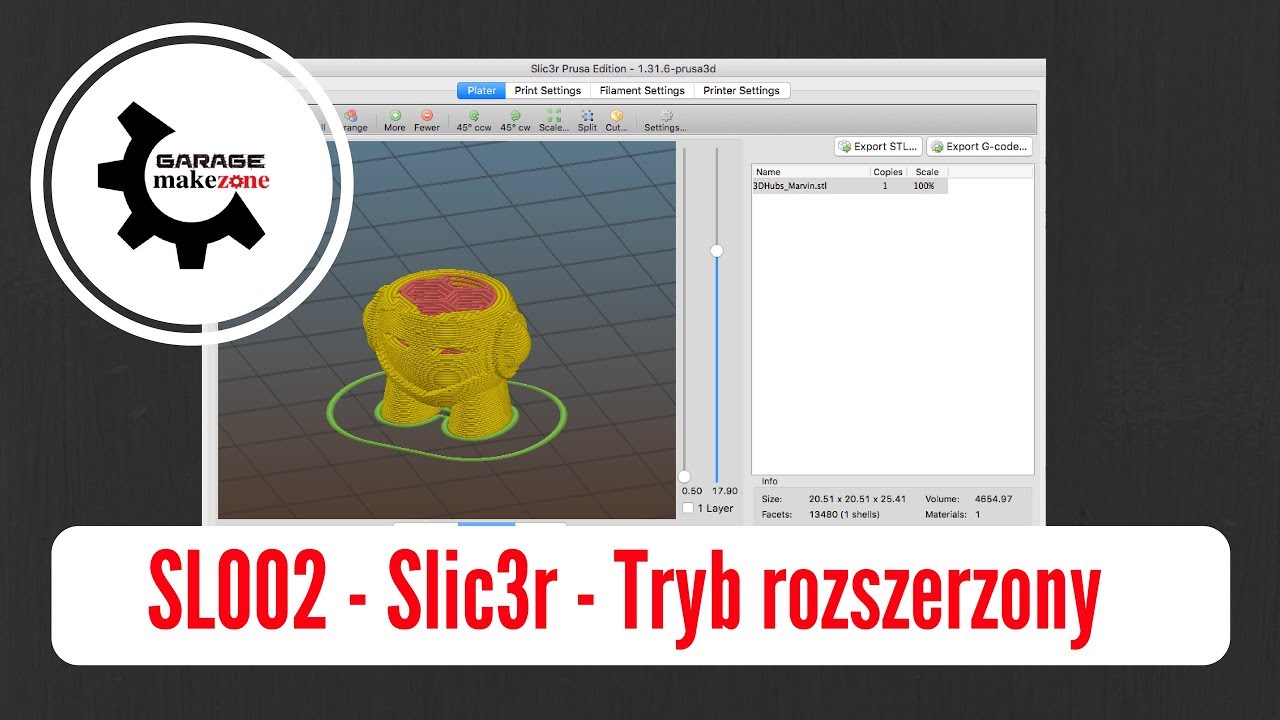This screenshot has width=1280, height=720.
Task: Click the Export G-code button
Action: (x=979, y=146)
